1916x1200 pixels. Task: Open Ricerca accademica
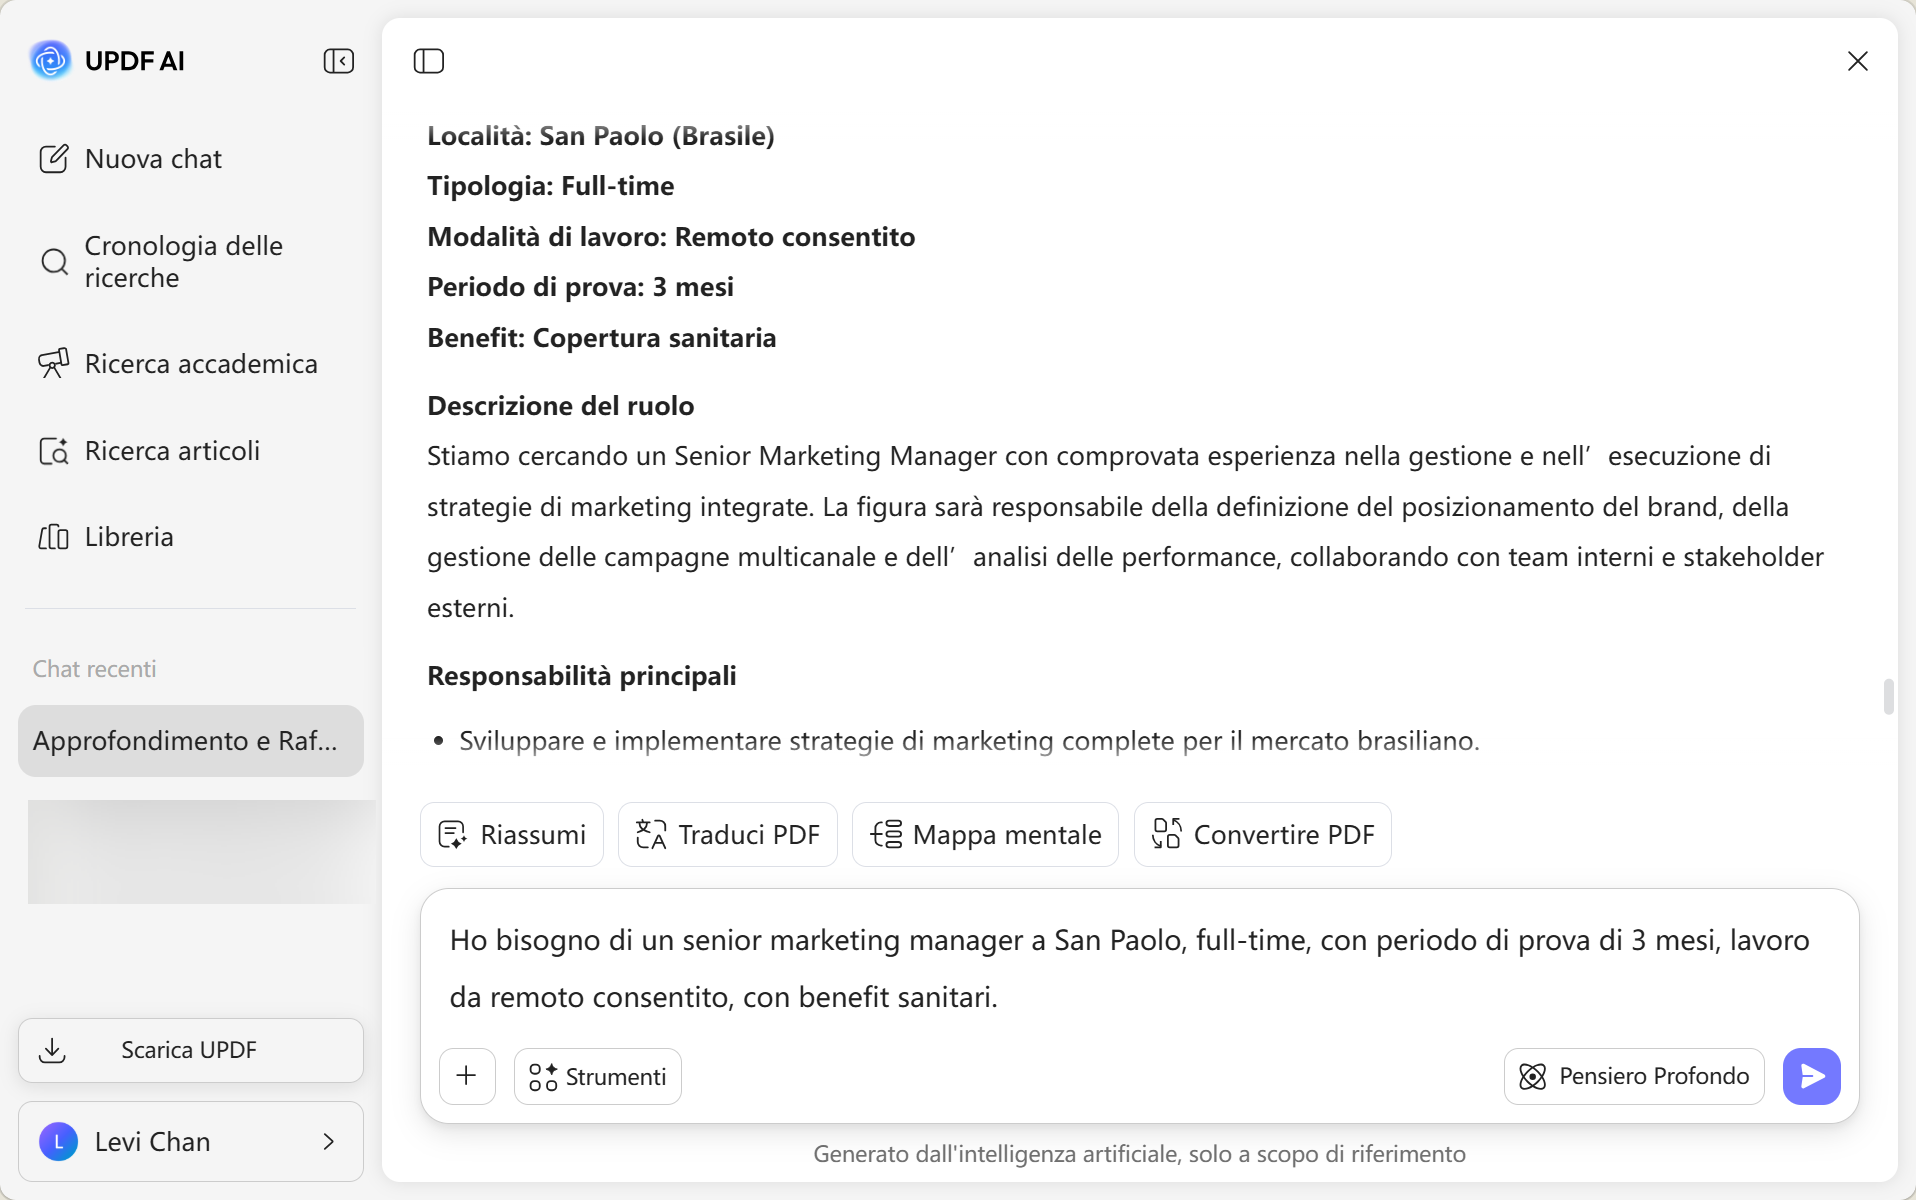coord(178,364)
